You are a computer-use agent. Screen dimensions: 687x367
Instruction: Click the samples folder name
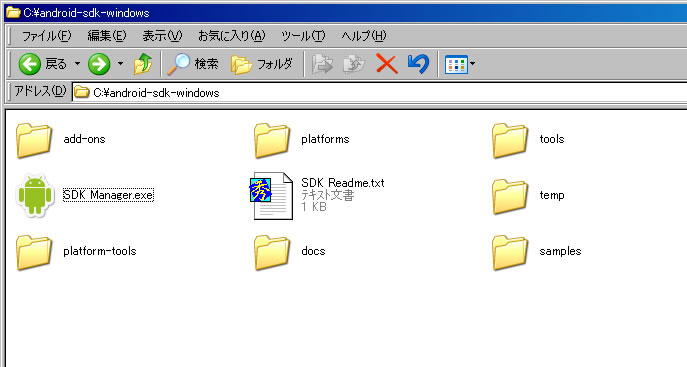[560, 251]
